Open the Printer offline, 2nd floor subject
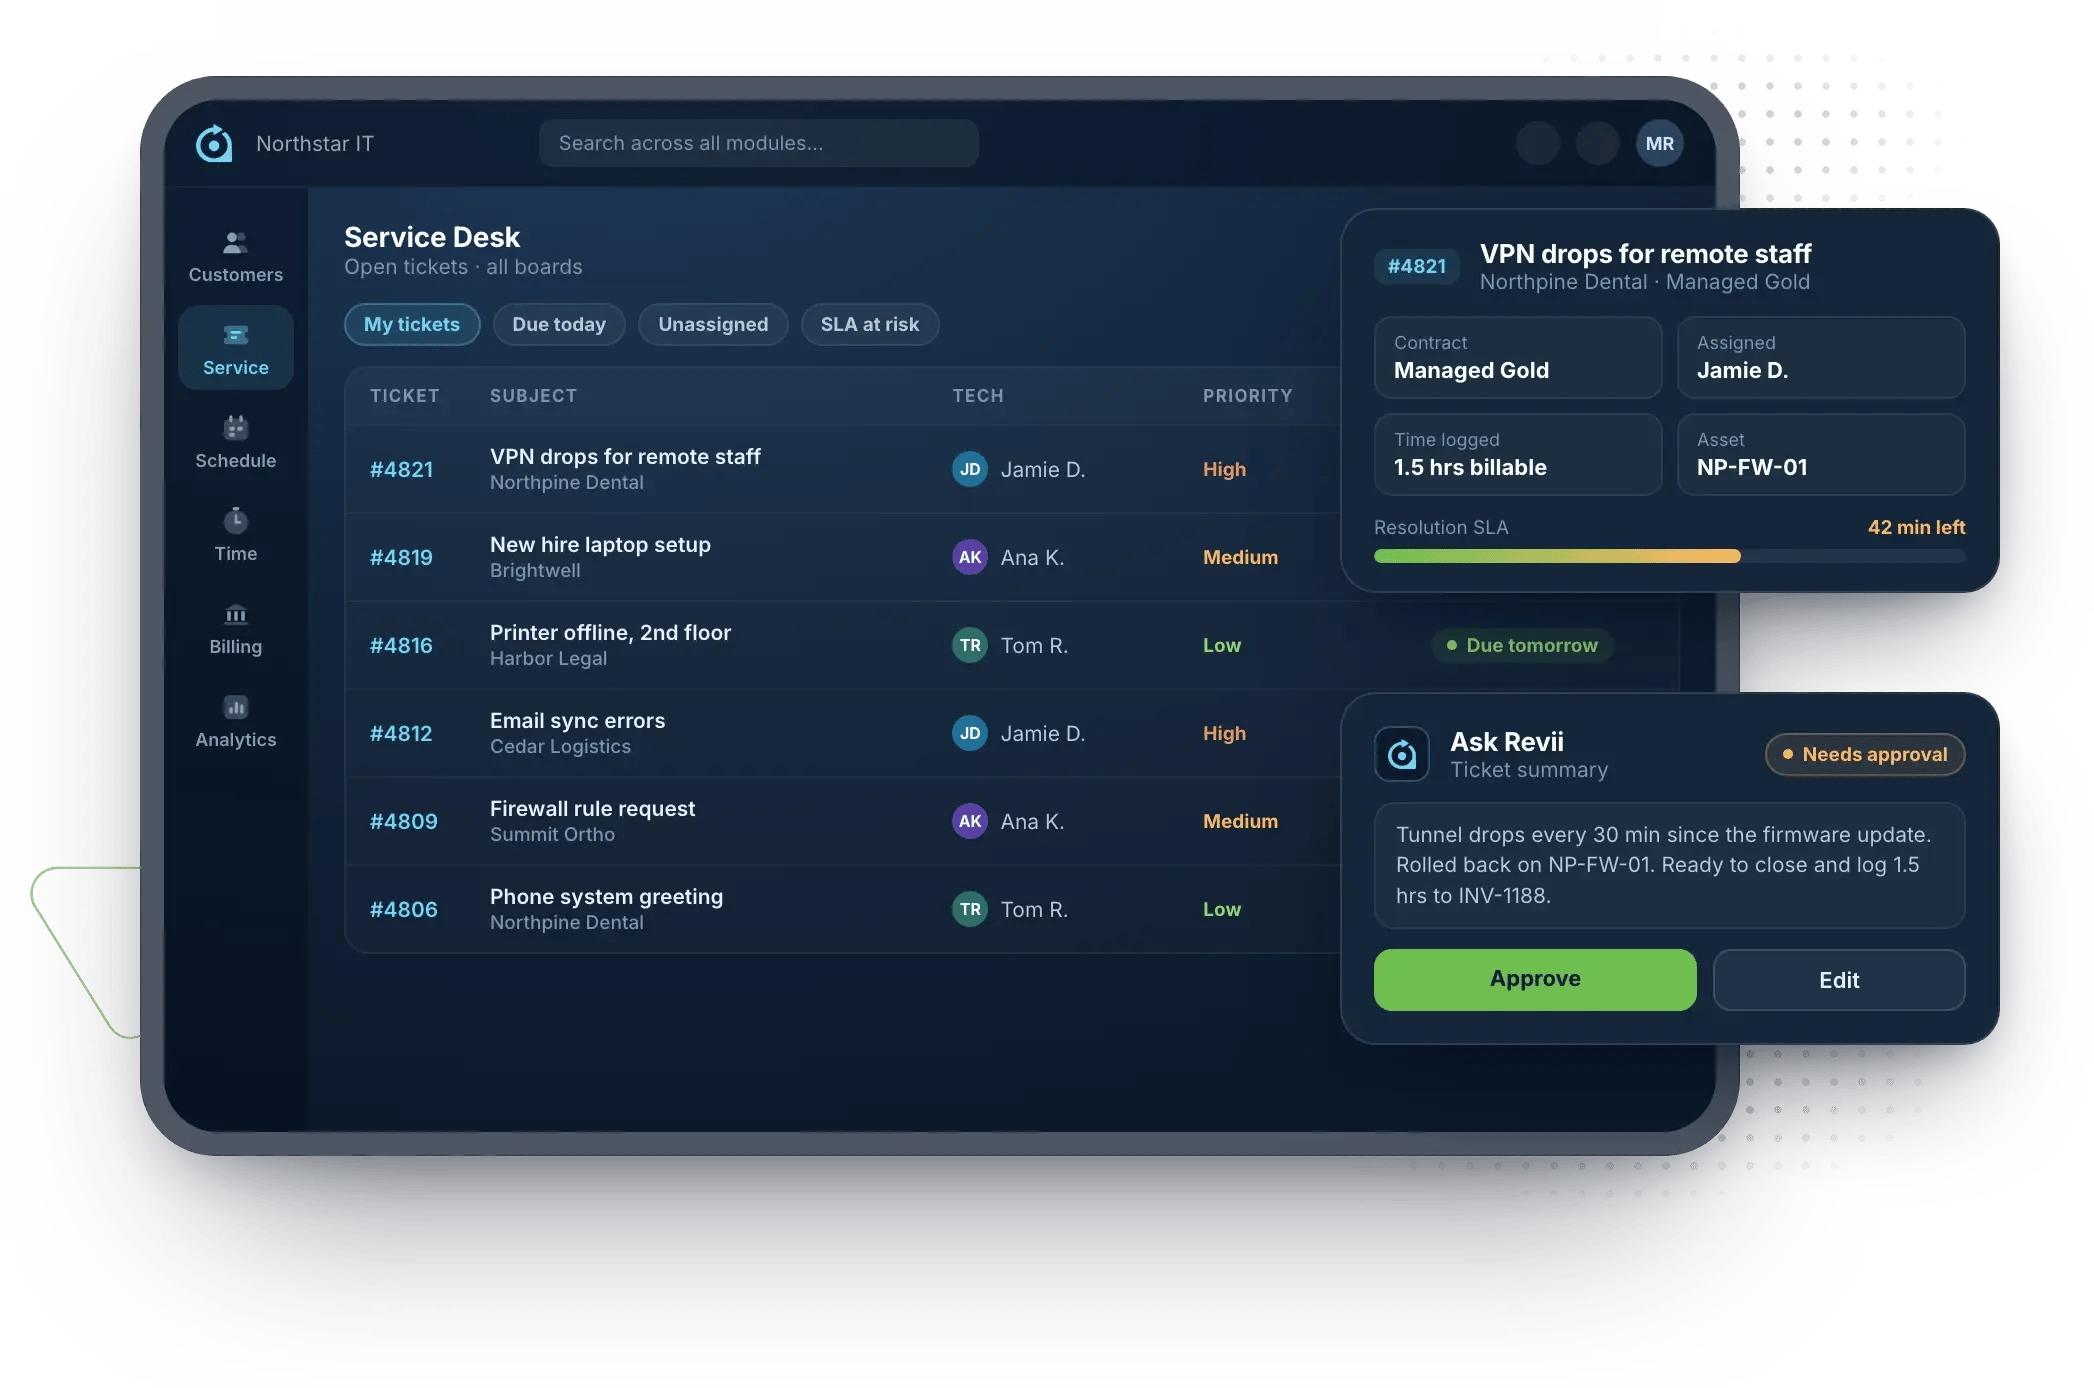The image size is (2094, 1388). click(610, 632)
